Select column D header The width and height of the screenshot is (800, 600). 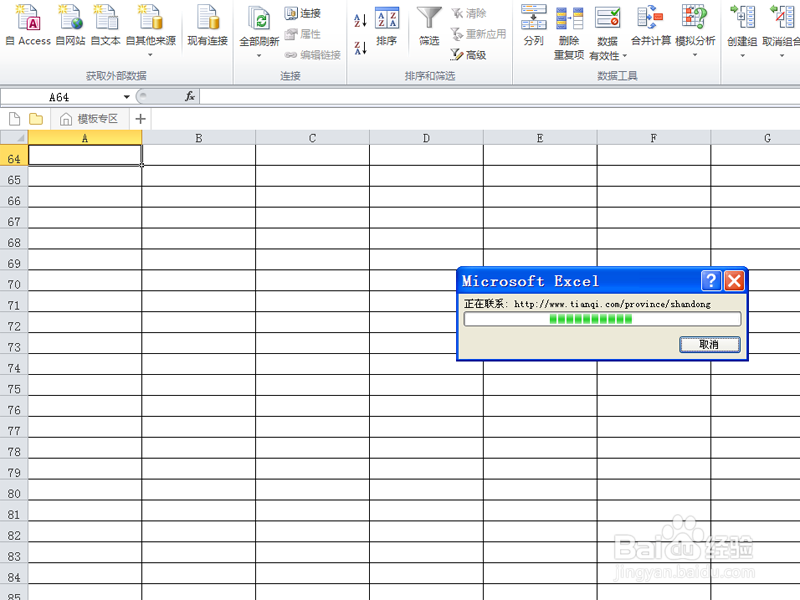(426, 138)
